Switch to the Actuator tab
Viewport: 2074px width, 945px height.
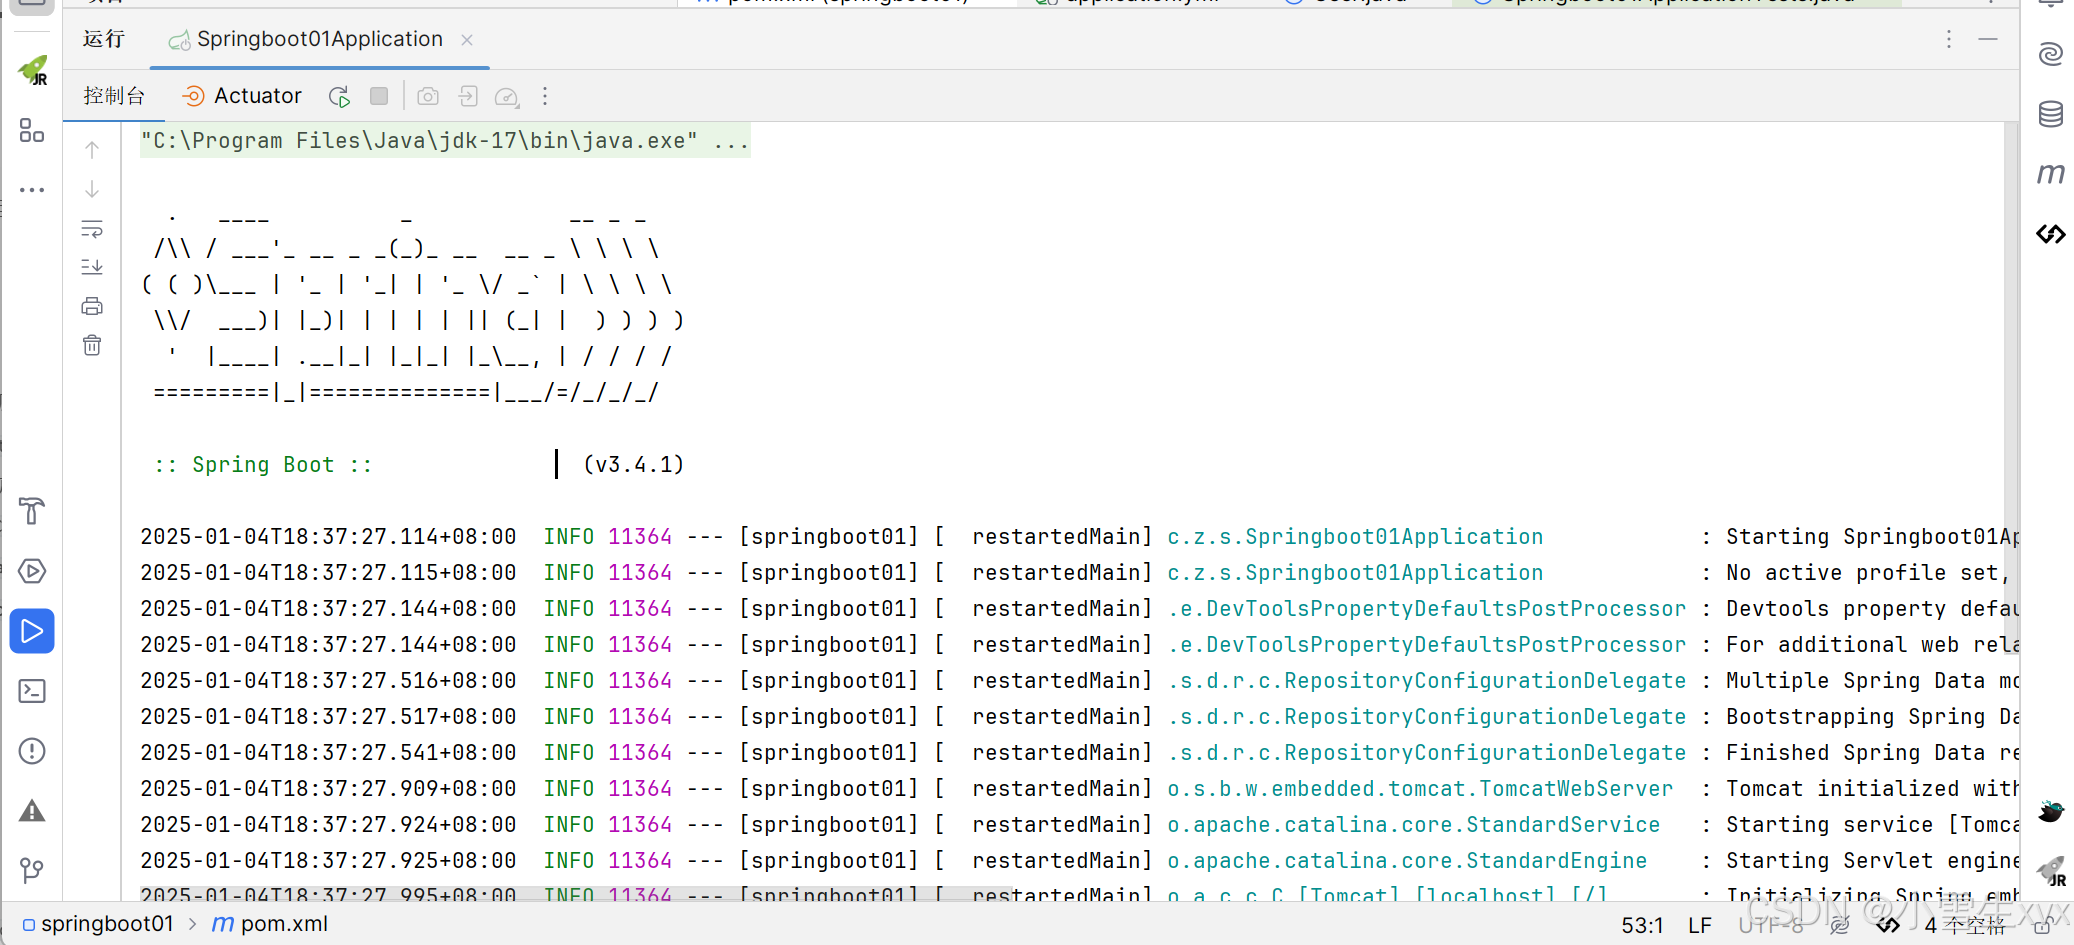[242, 96]
